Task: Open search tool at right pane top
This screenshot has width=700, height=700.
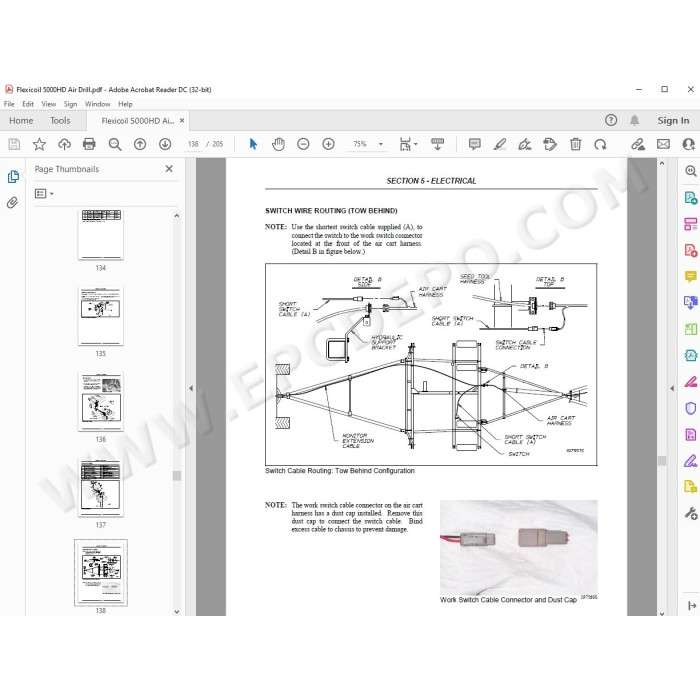Action: click(690, 171)
